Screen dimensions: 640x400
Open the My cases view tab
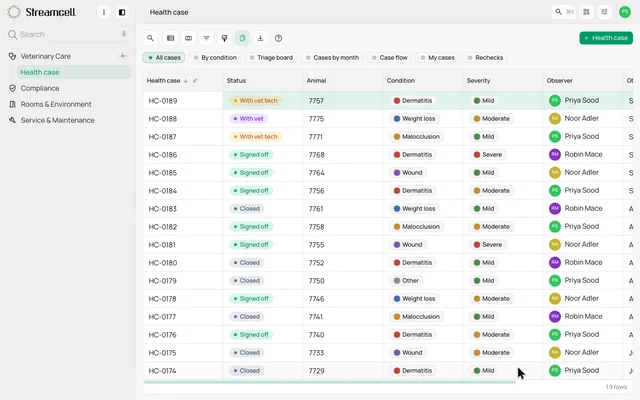click(x=438, y=58)
